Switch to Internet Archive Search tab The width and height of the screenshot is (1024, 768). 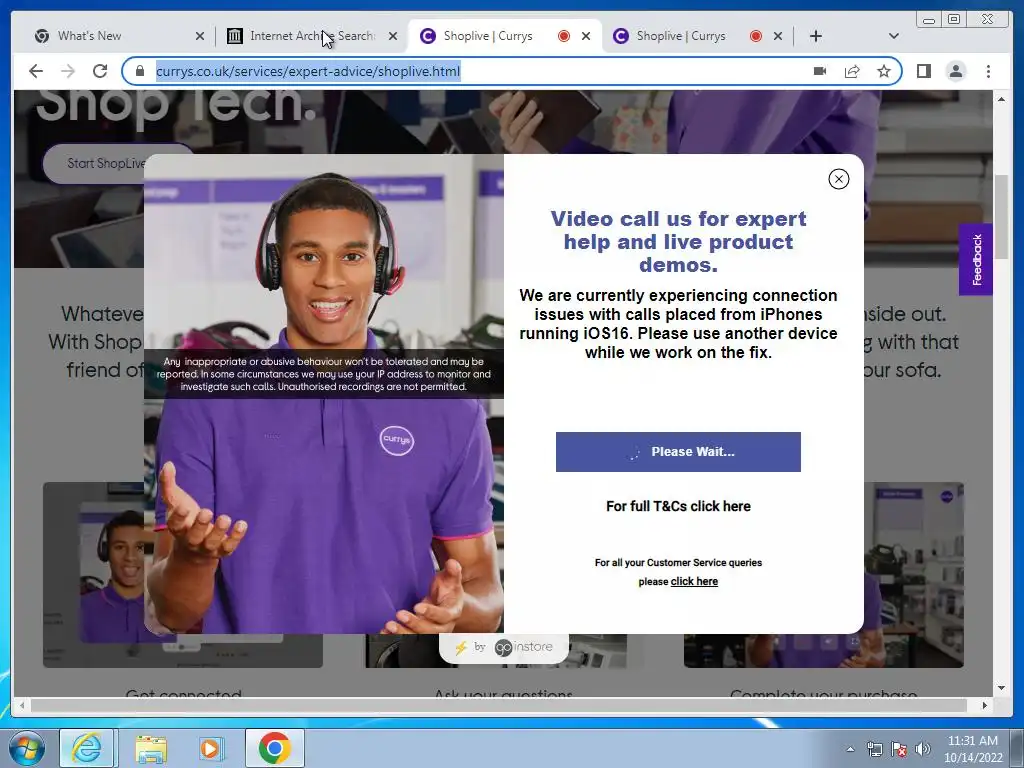(312, 36)
